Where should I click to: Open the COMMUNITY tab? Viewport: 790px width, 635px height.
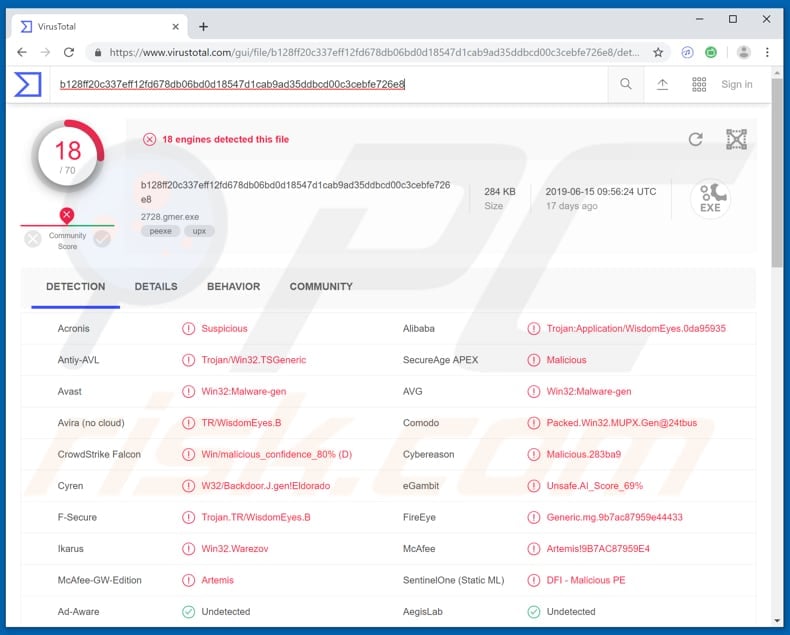coord(321,287)
